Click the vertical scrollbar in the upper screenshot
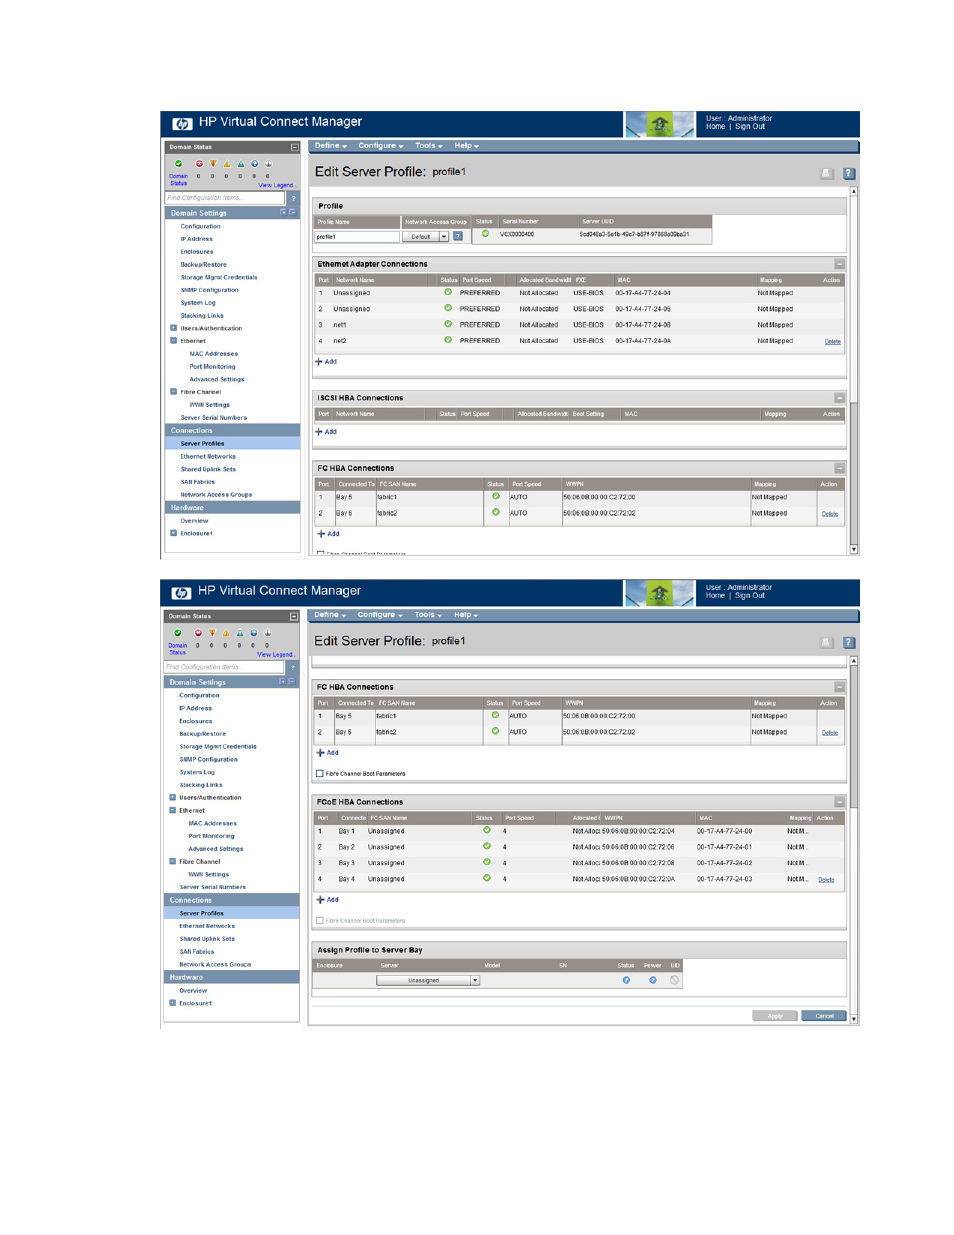This screenshot has height=1235, width=954. (x=854, y=370)
